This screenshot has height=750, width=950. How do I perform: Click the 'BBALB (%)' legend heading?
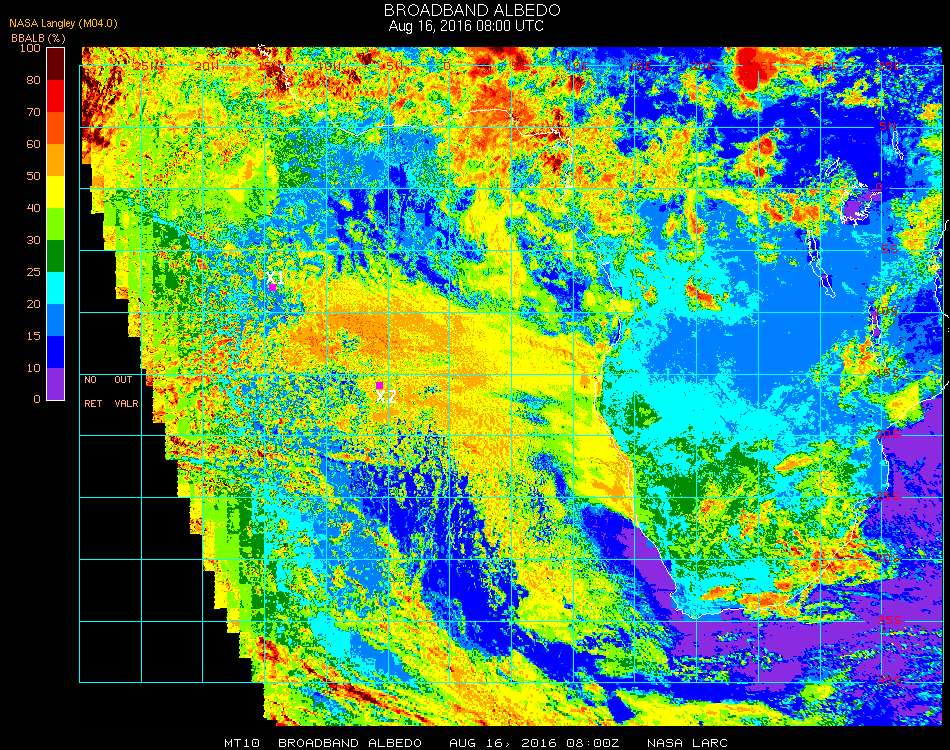tap(38, 38)
